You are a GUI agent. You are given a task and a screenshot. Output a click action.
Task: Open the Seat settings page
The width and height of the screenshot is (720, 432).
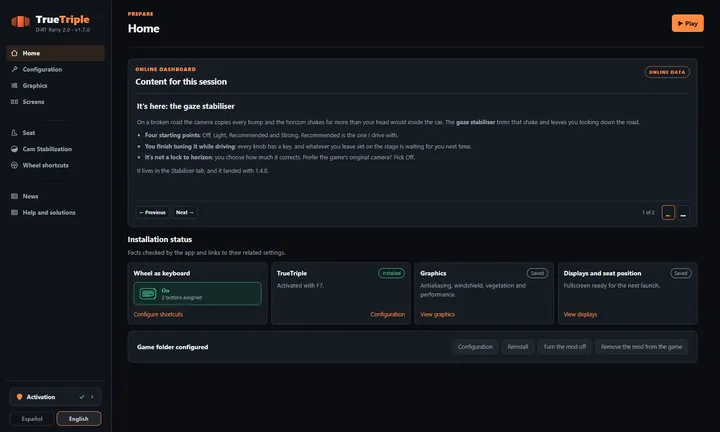(56, 133)
